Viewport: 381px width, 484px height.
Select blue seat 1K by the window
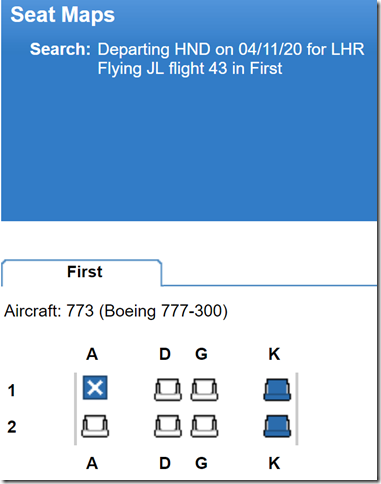tap(277, 389)
